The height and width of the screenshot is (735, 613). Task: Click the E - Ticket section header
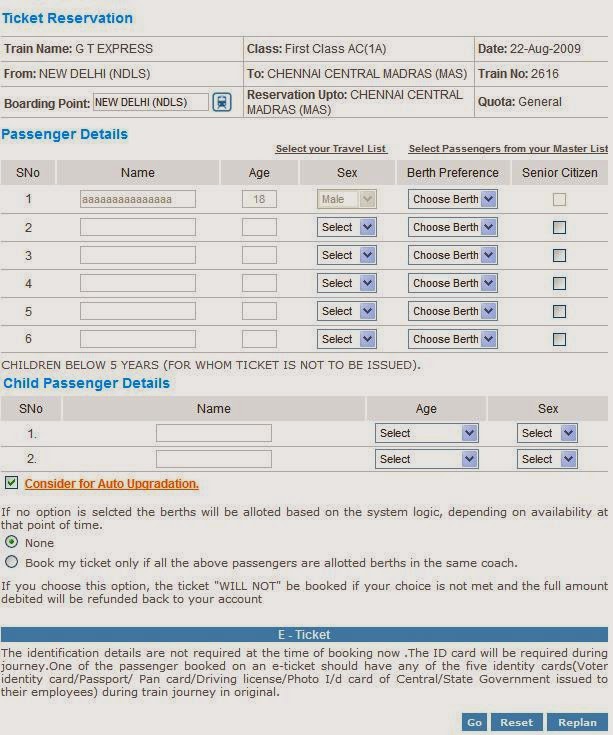tap(304, 635)
